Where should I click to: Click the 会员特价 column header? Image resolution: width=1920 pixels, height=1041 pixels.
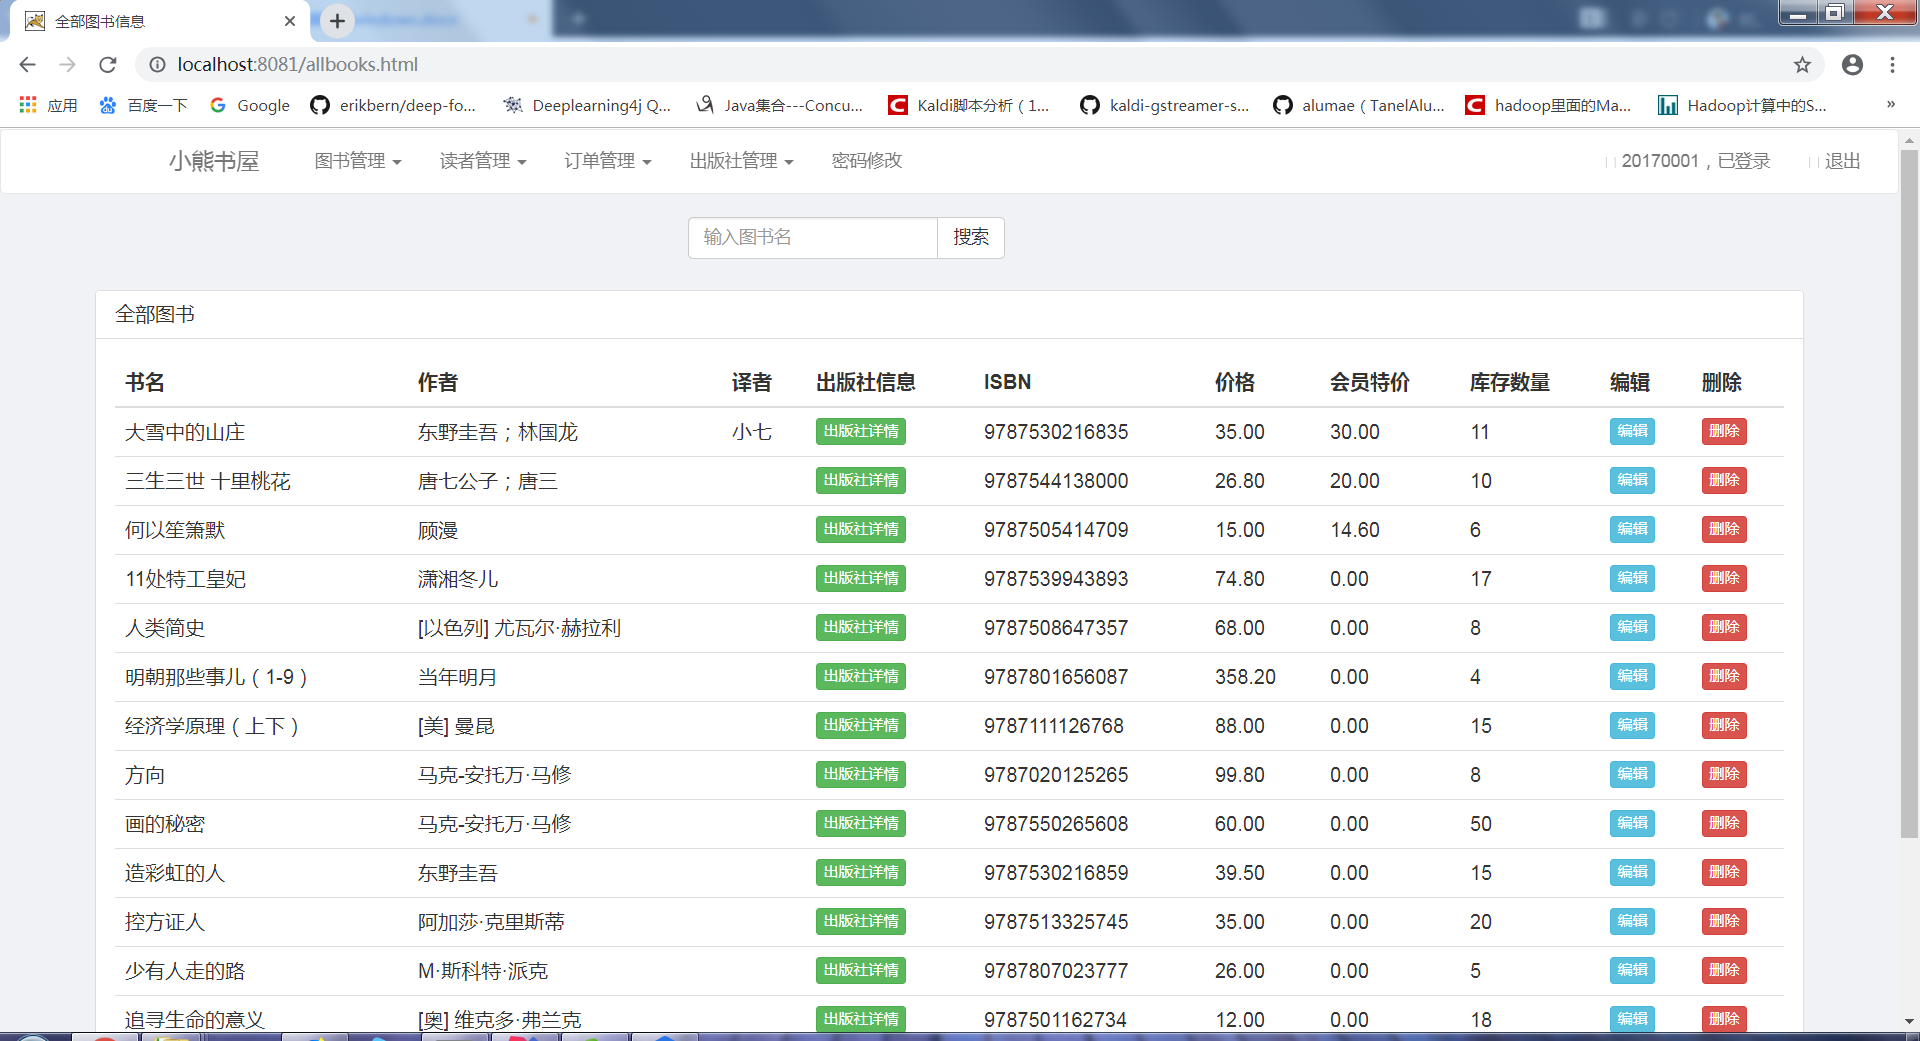1370,382
